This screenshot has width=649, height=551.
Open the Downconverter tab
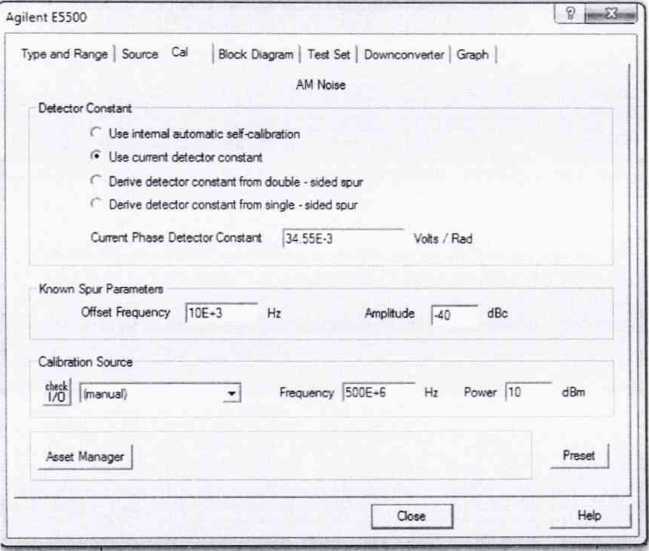click(404, 55)
